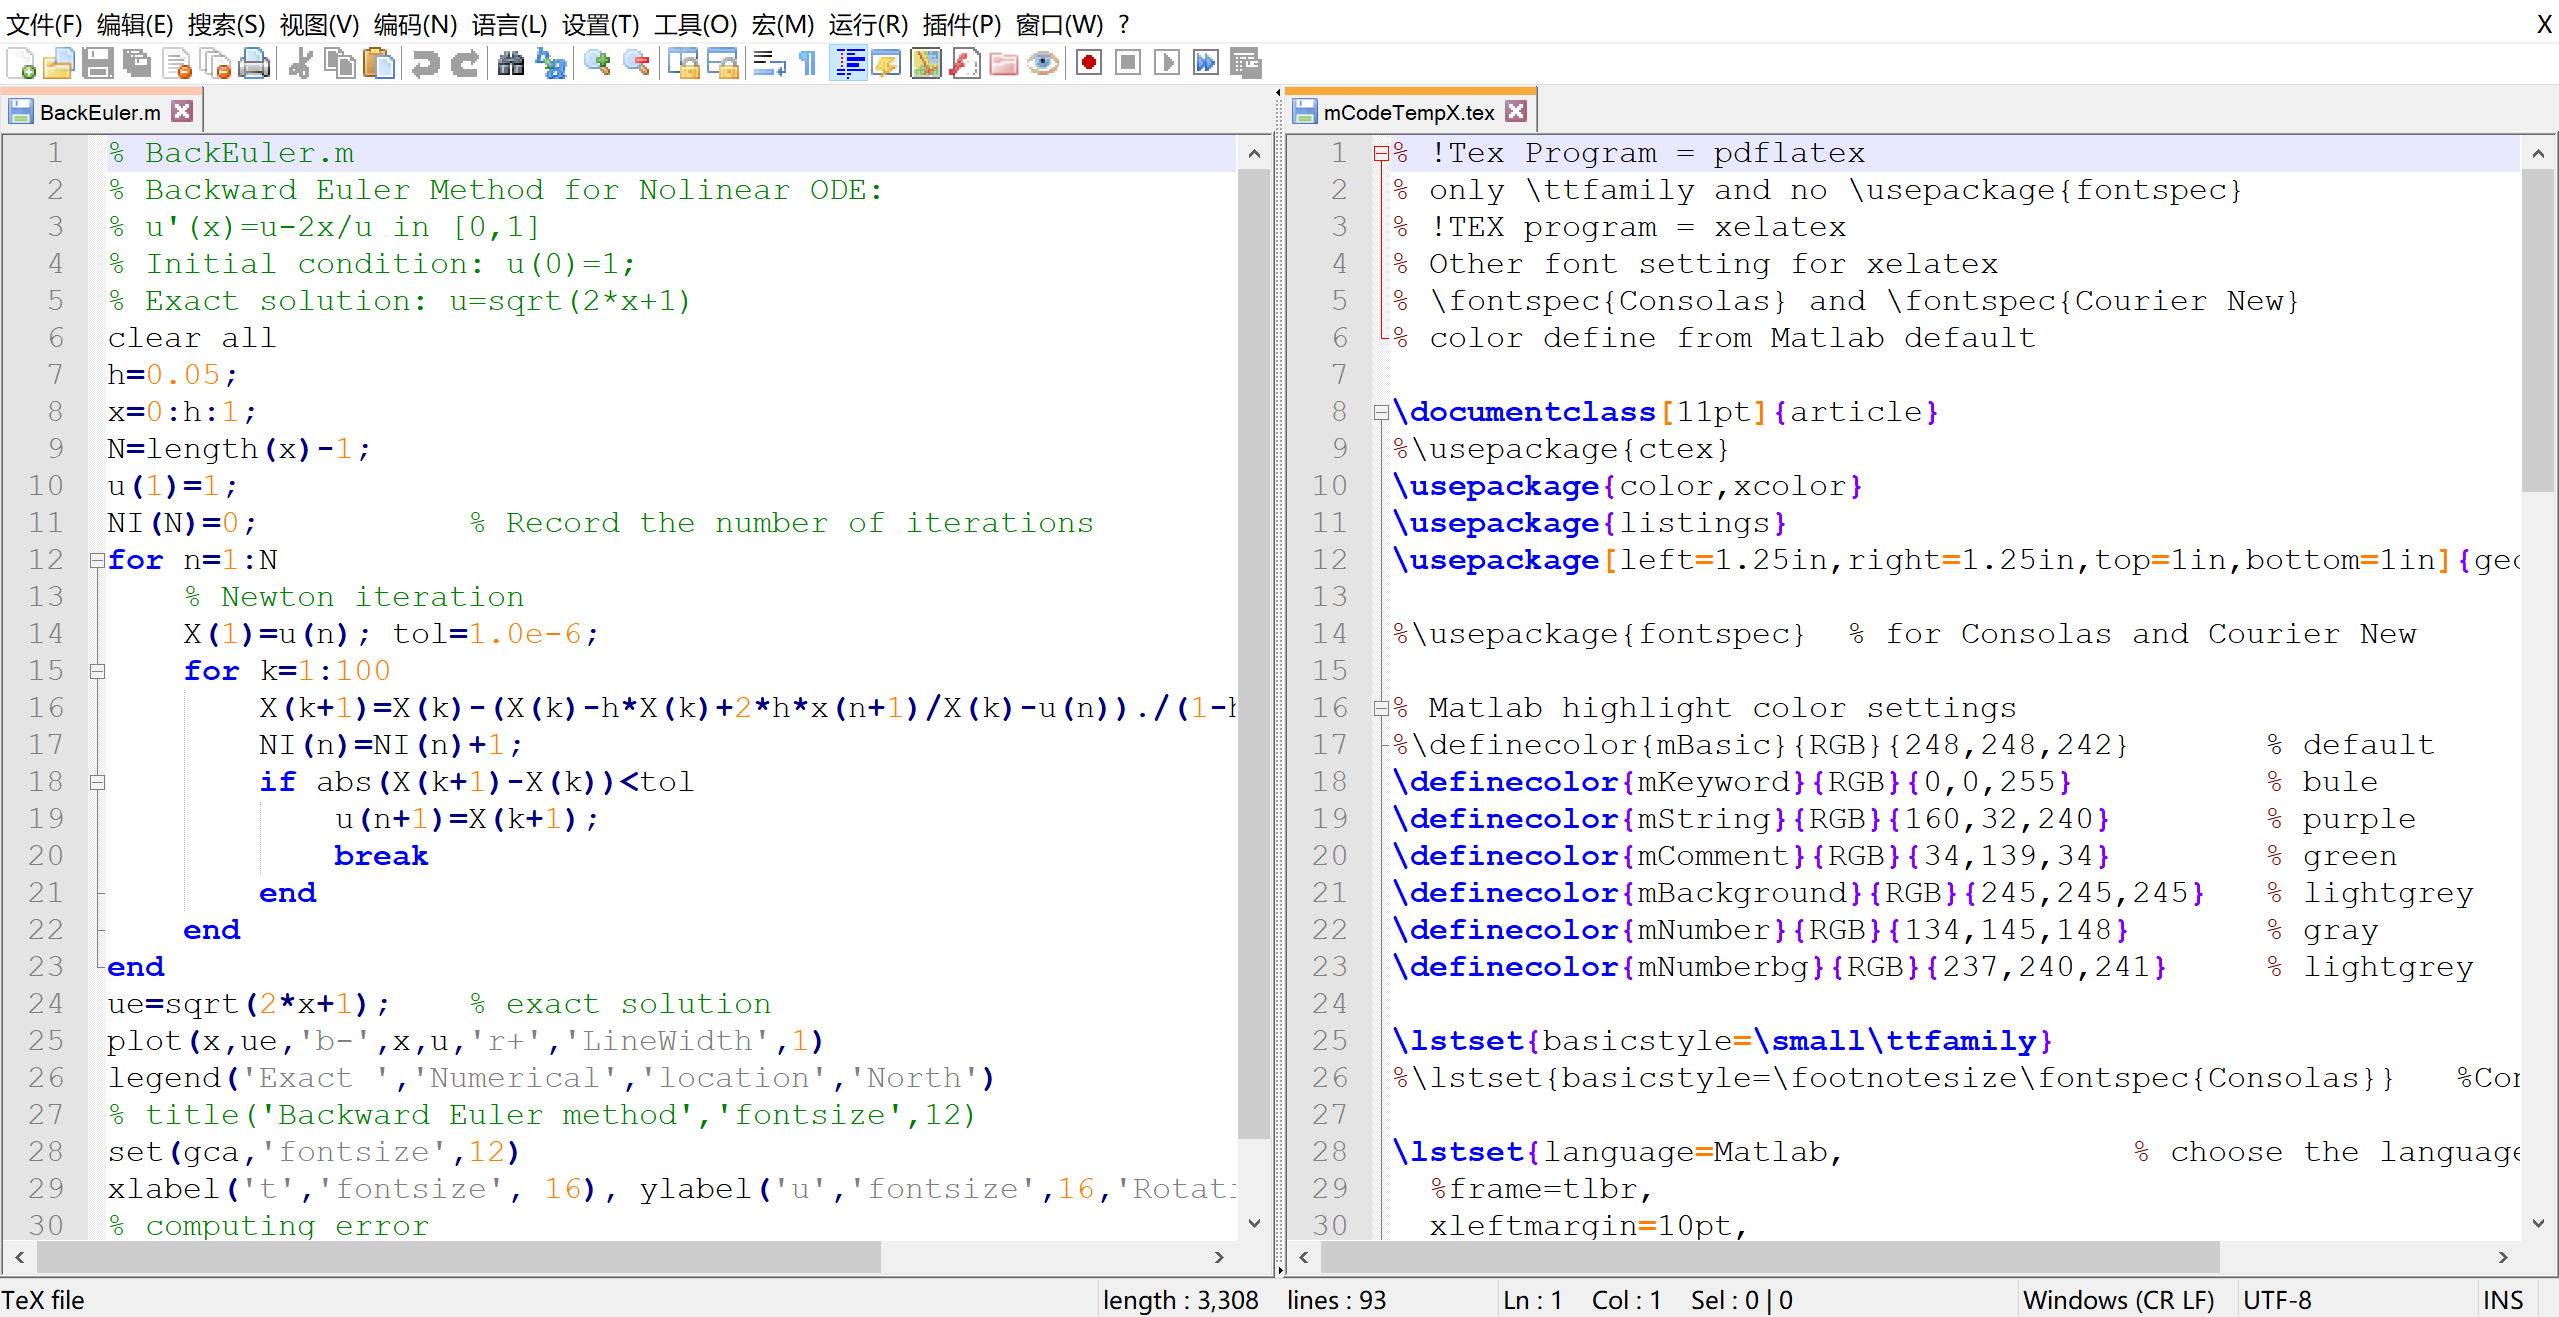
Task: Click the Copy toolbar icon
Action: pyautogui.click(x=340, y=64)
